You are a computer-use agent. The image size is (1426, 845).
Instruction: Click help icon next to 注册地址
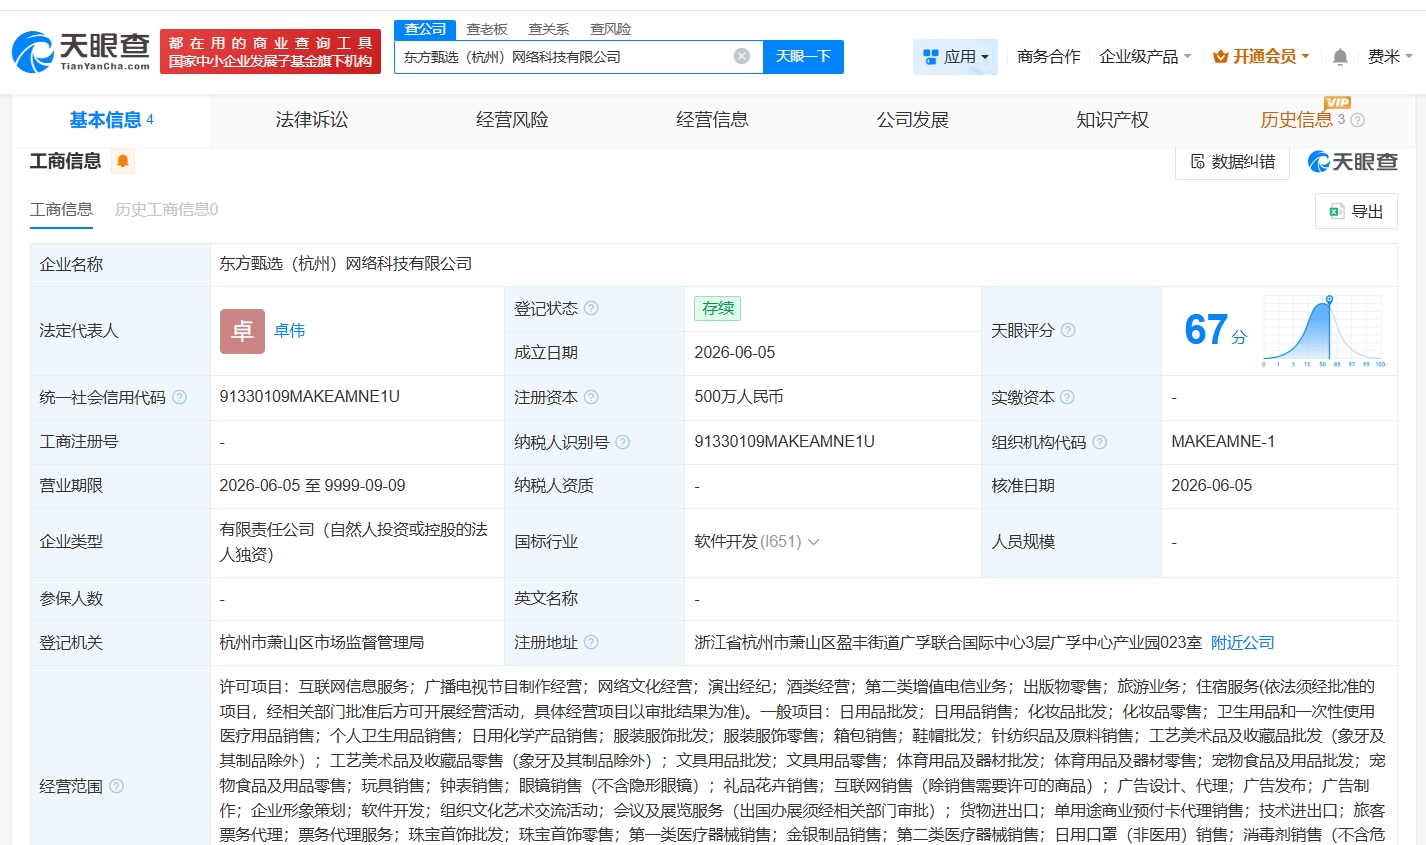coord(591,642)
